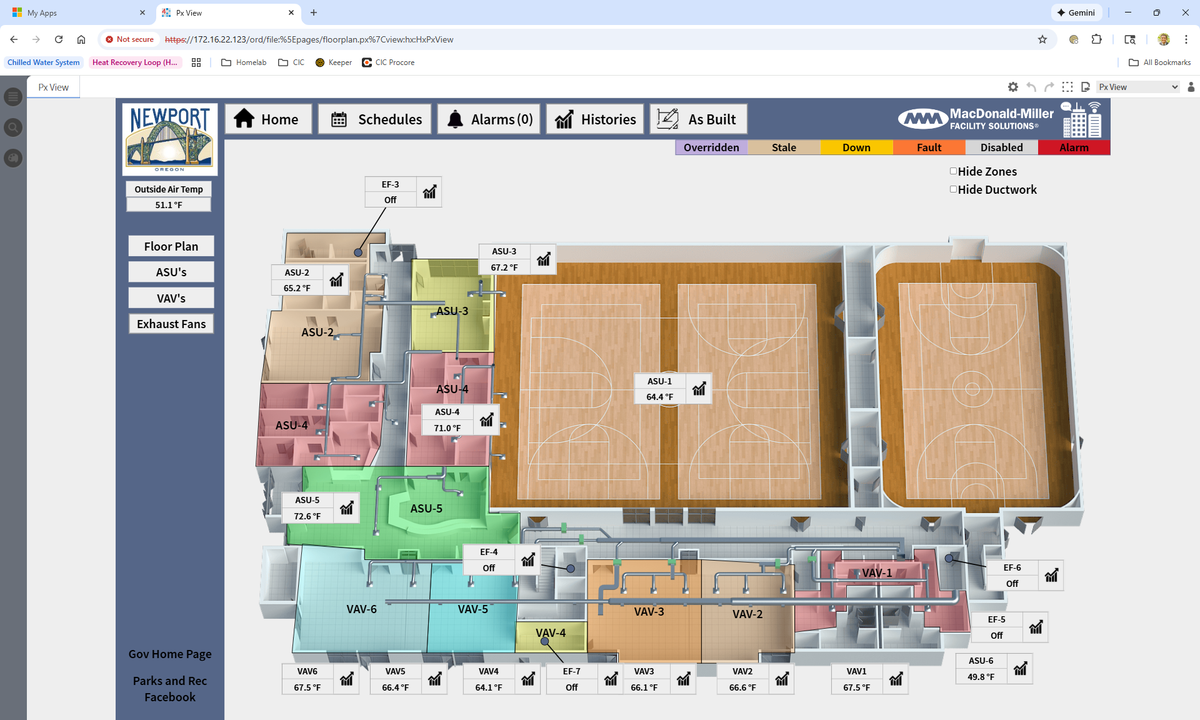The width and height of the screenshot is (1200, 720).
Task: Open the chart icon beside ASU-2
Action: (337, 280)
